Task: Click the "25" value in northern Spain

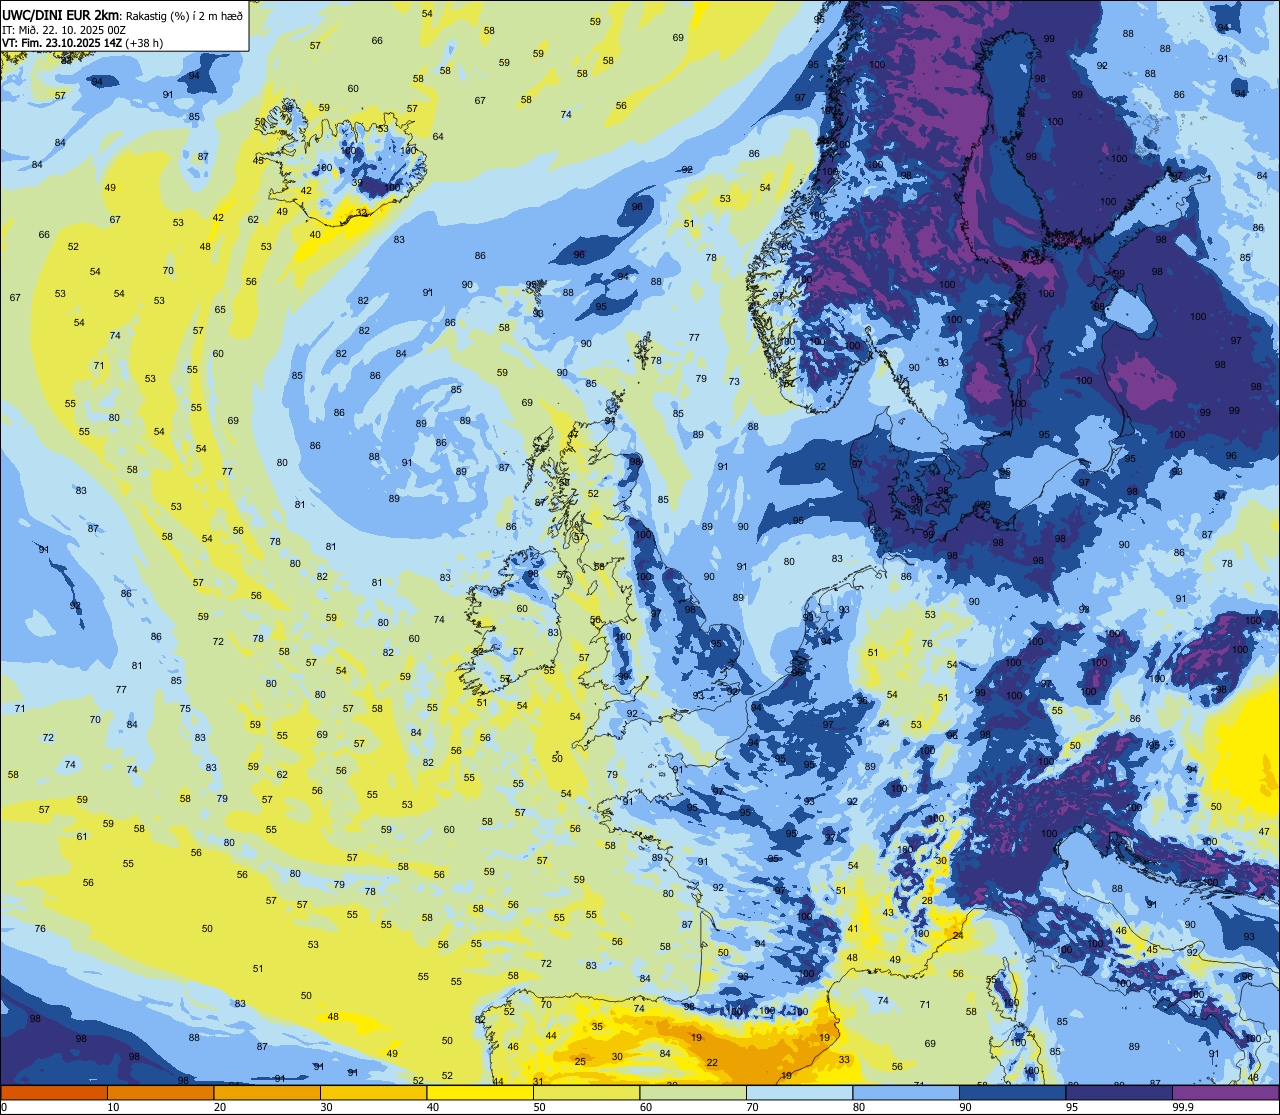Action: pyautogui.click(x=580, y=1062)
